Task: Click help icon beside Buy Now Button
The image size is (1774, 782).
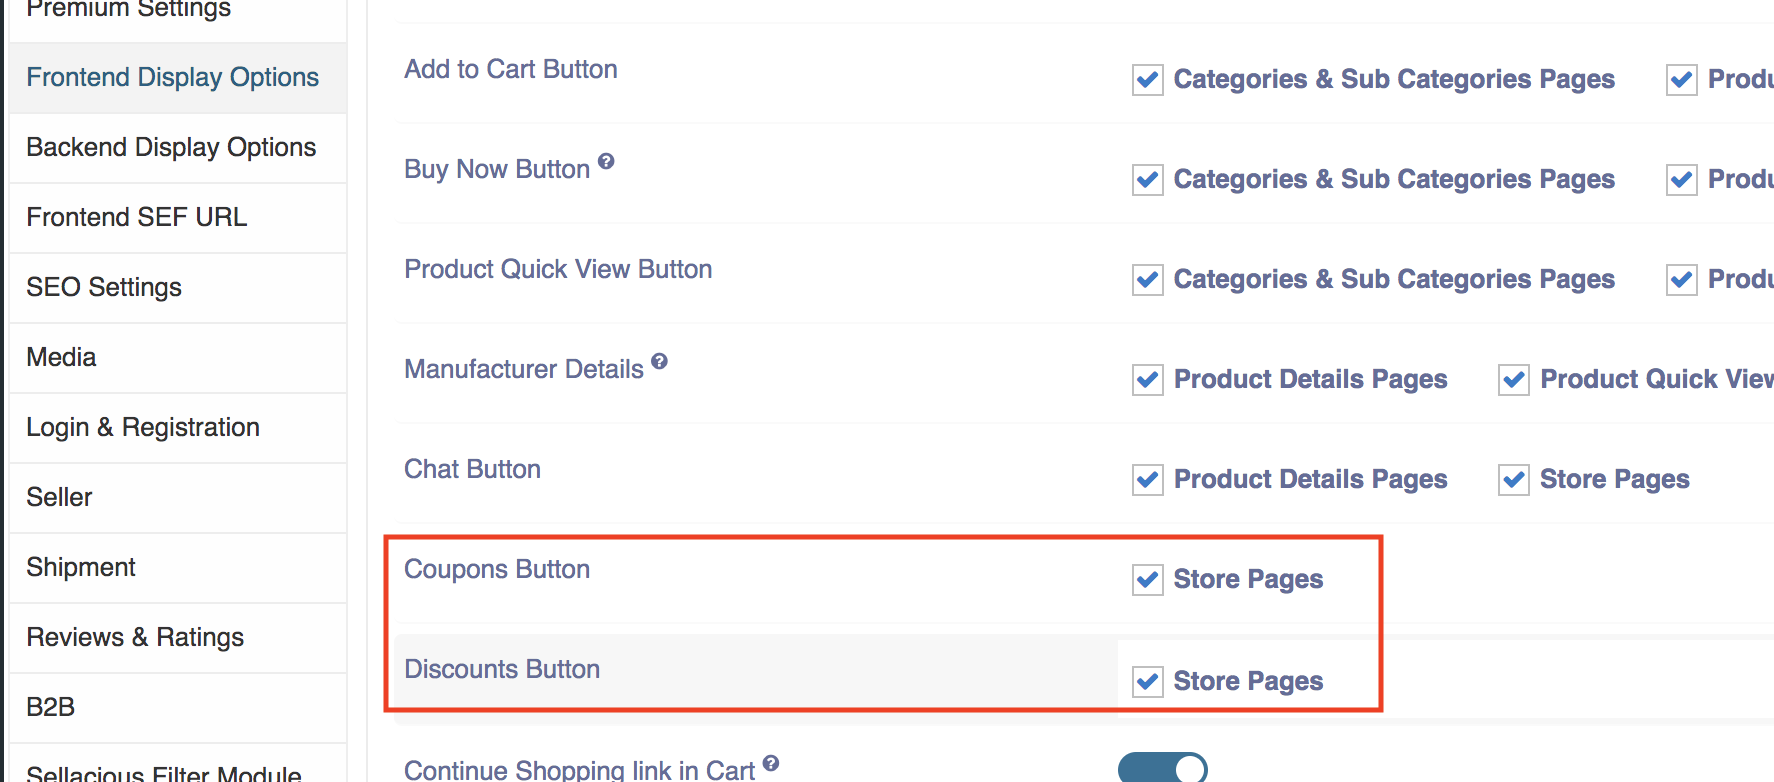Action: (606, 161)
